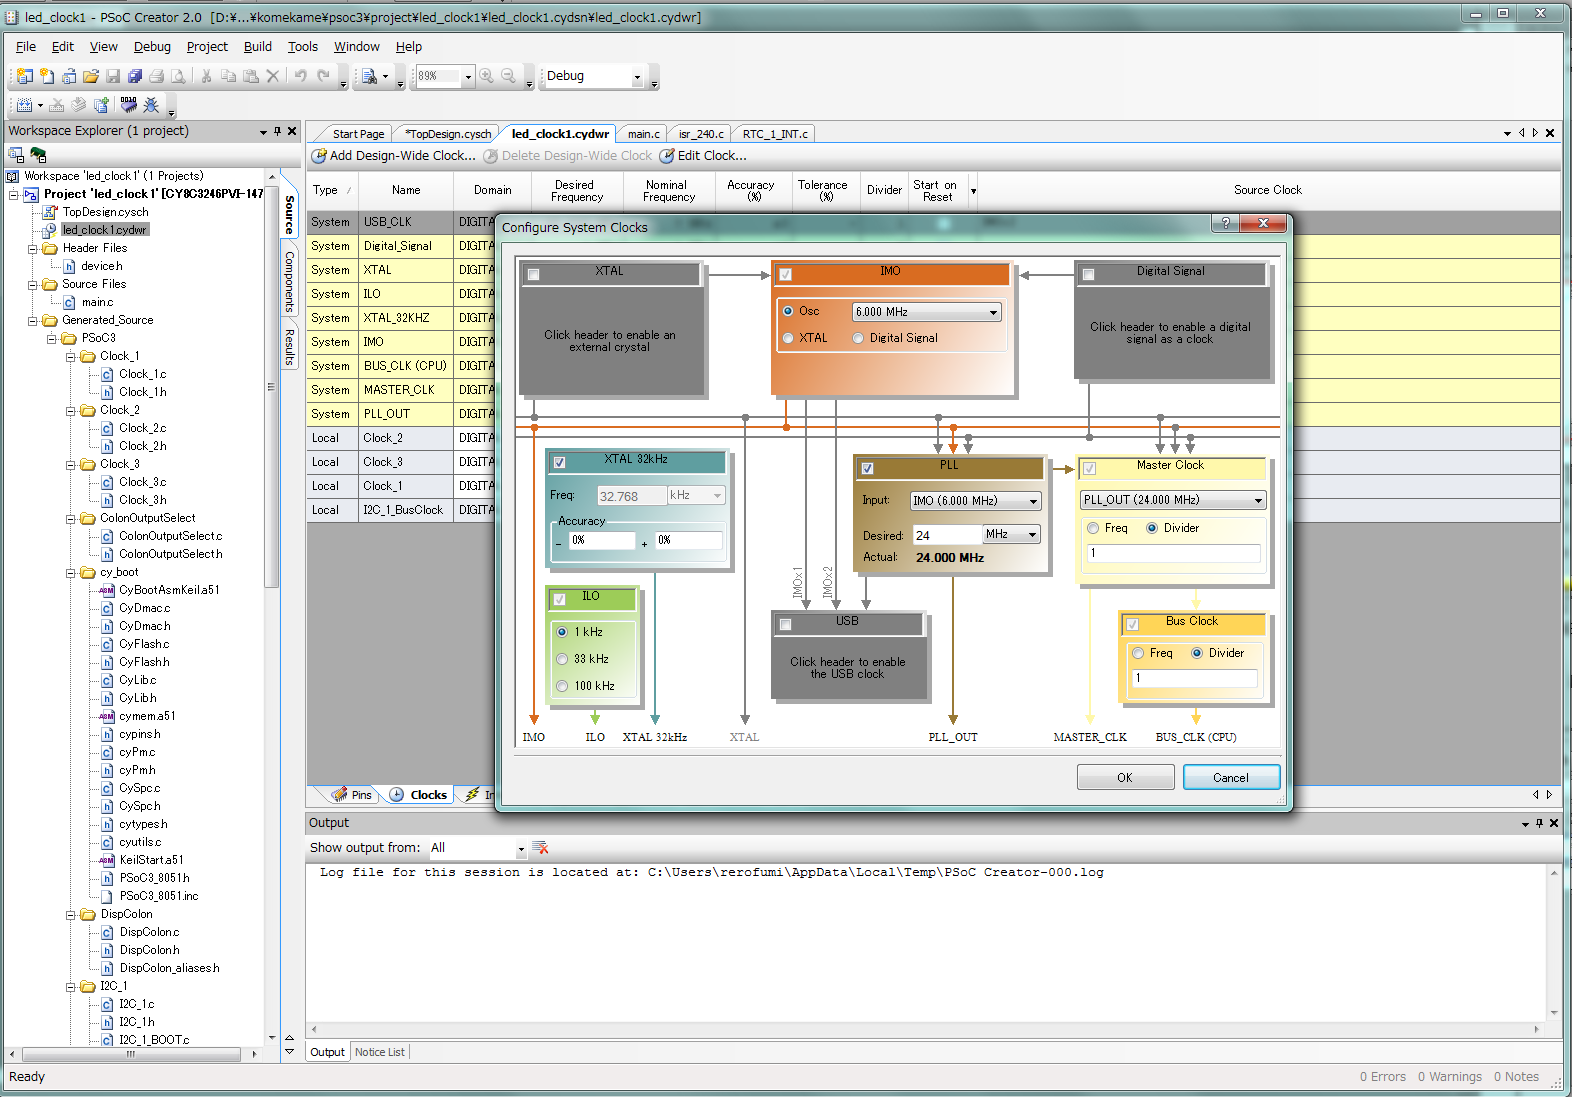Pin the Workspace Explorer panel
The width and height of the screenshot is (1572, 1097).
point(278,131)
